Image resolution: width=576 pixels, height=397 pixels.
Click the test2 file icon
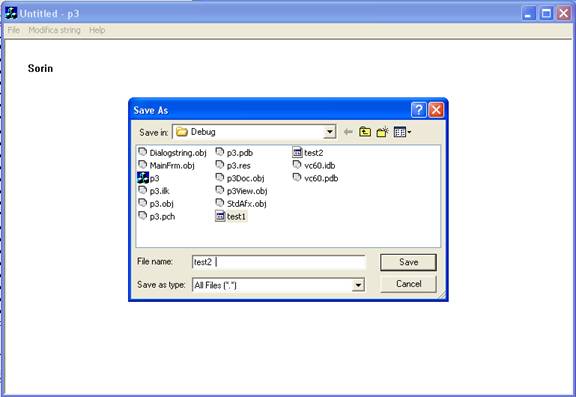click(297, 152)
